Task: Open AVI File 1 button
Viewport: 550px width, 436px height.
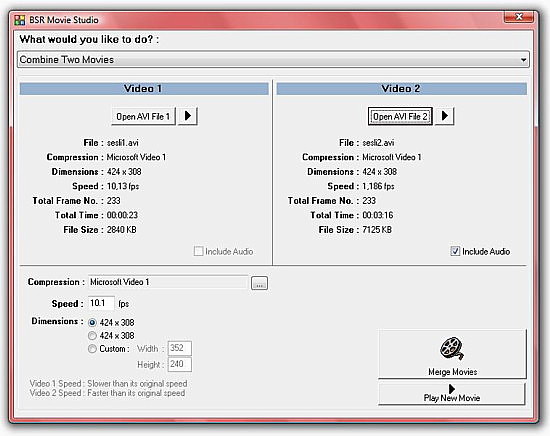Action: (x=143, y=116)
